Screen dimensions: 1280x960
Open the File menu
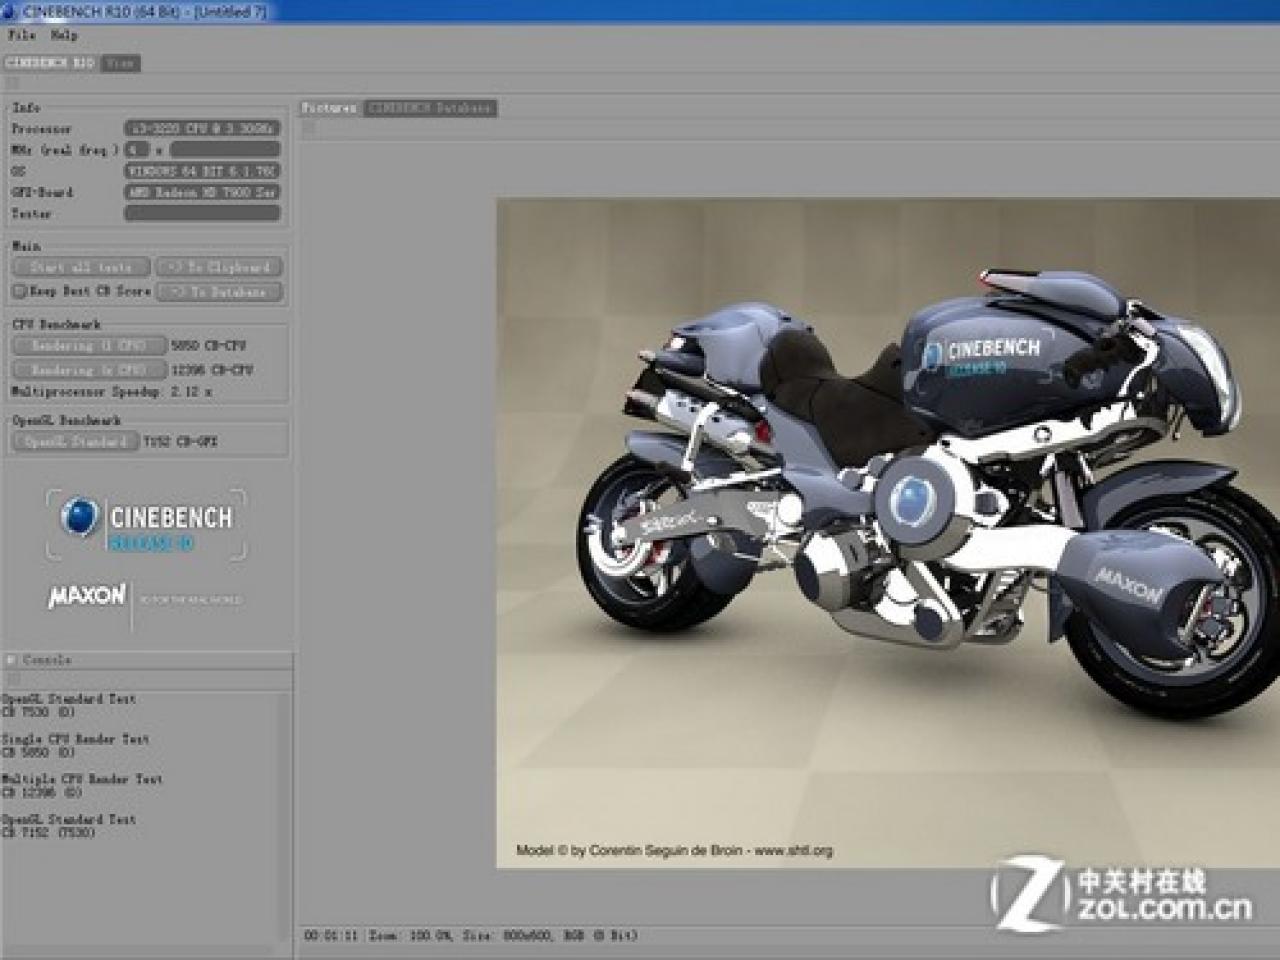(x=22, y=35)
